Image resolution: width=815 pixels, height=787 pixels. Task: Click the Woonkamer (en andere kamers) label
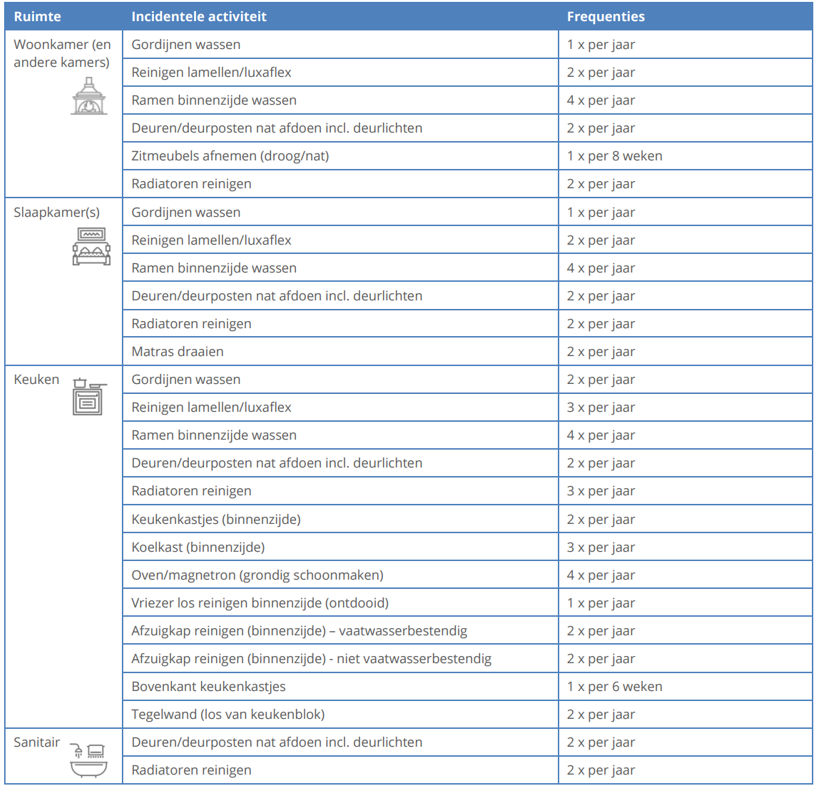(62, 53)
